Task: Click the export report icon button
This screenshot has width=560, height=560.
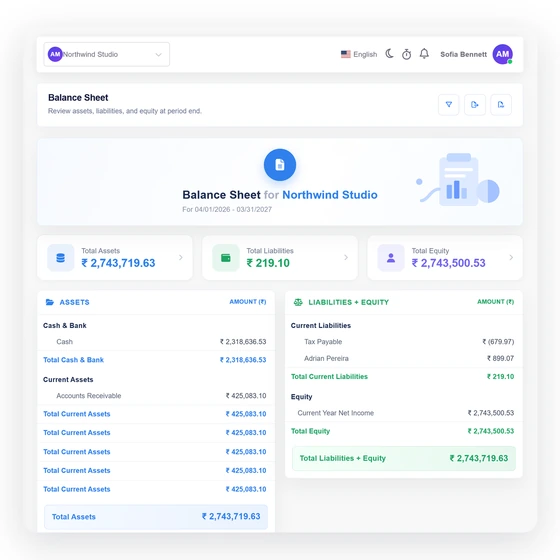Action: click(475, 105)
